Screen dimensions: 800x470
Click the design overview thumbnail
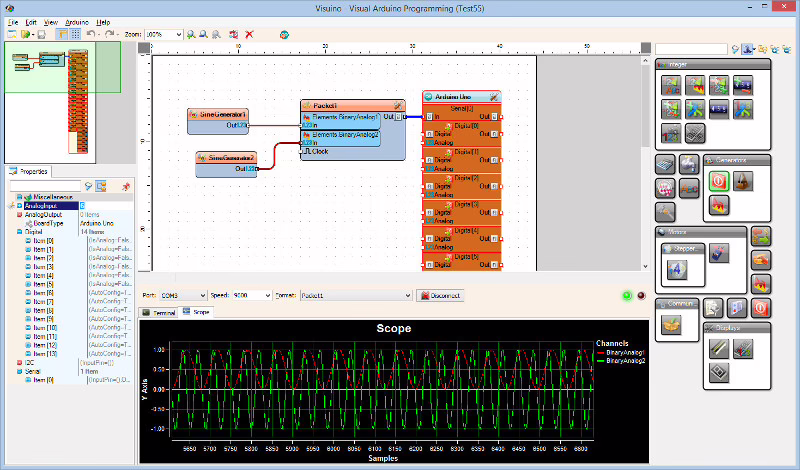tap(50, 100)
